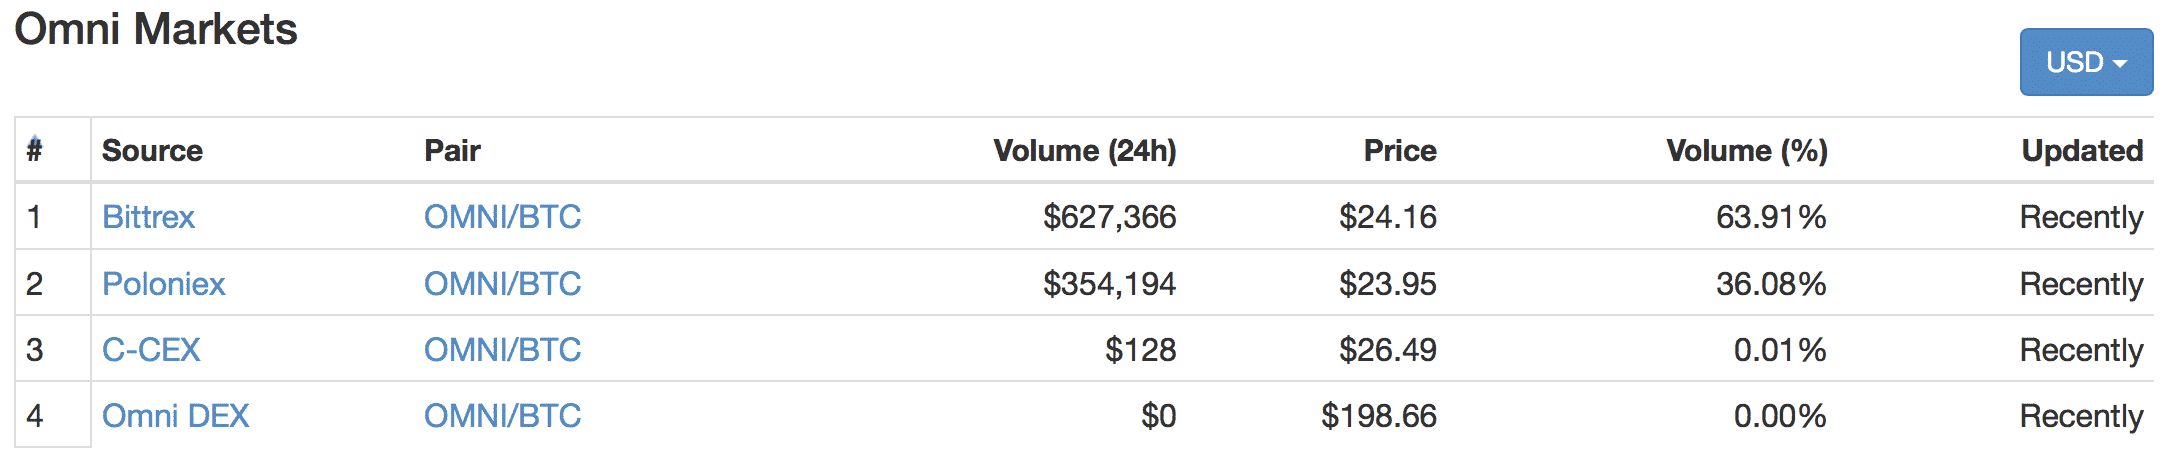Viewport: 2164px width, 458px height.
Task: Select the $627,366 volume cell
Action: coord(1110,217)
